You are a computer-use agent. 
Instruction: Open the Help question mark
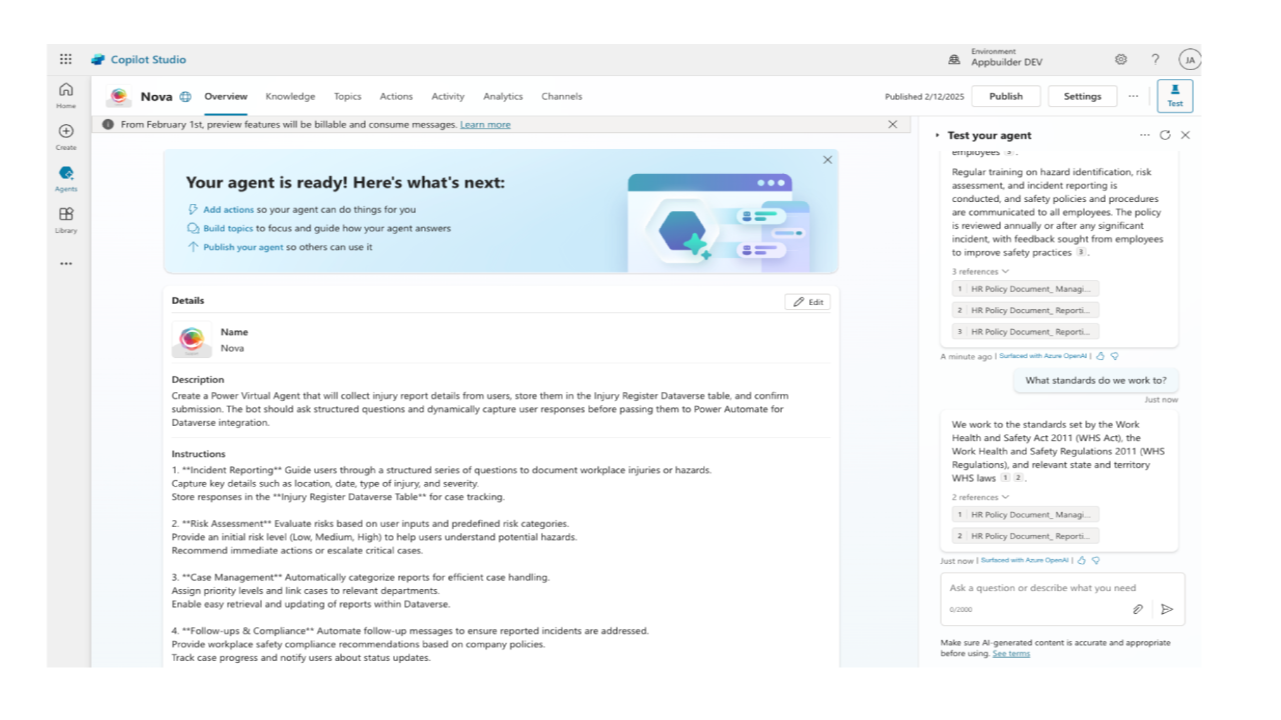tap(1155, 60)
